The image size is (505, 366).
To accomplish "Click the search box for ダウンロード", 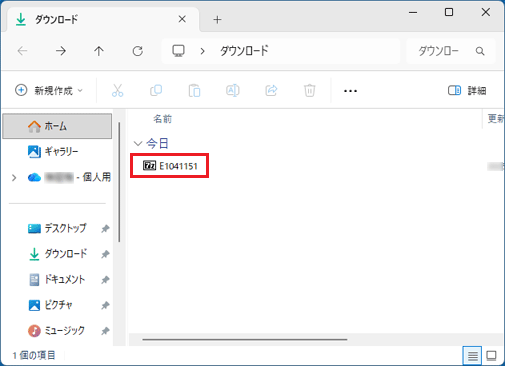I will (451, 51).
